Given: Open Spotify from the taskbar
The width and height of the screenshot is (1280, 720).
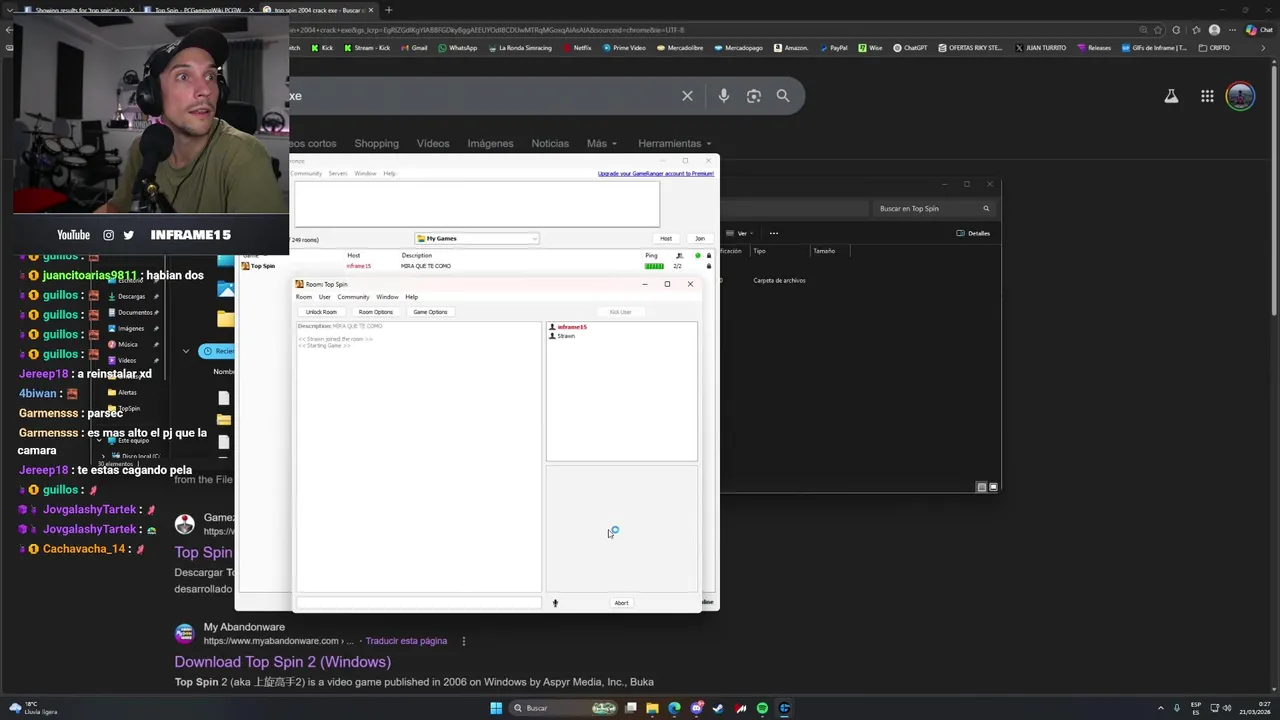Looking at the screenshot, I should tap(762, 708).
